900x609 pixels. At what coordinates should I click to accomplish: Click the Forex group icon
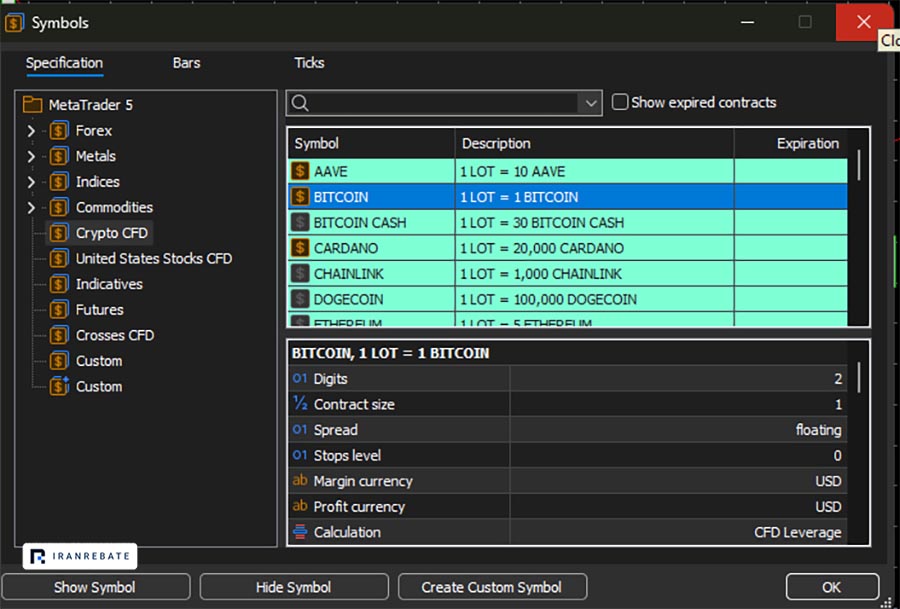click(x=59, y=130)
